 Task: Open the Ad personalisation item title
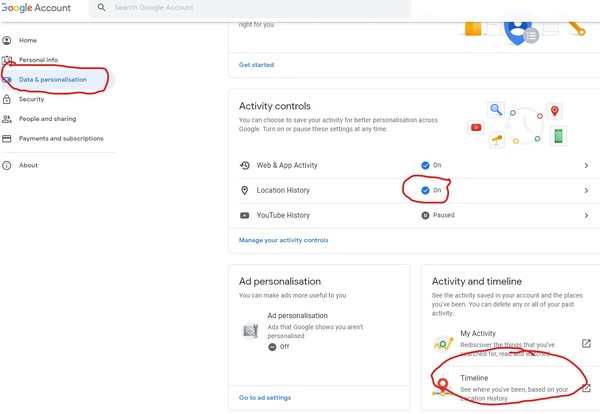point(298,316)
